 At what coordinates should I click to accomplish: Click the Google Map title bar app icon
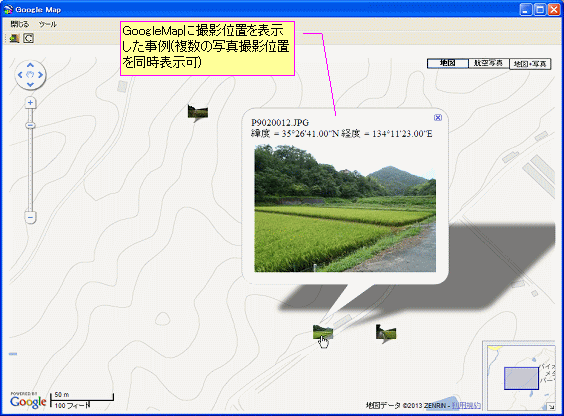click(x=8, y=9)
